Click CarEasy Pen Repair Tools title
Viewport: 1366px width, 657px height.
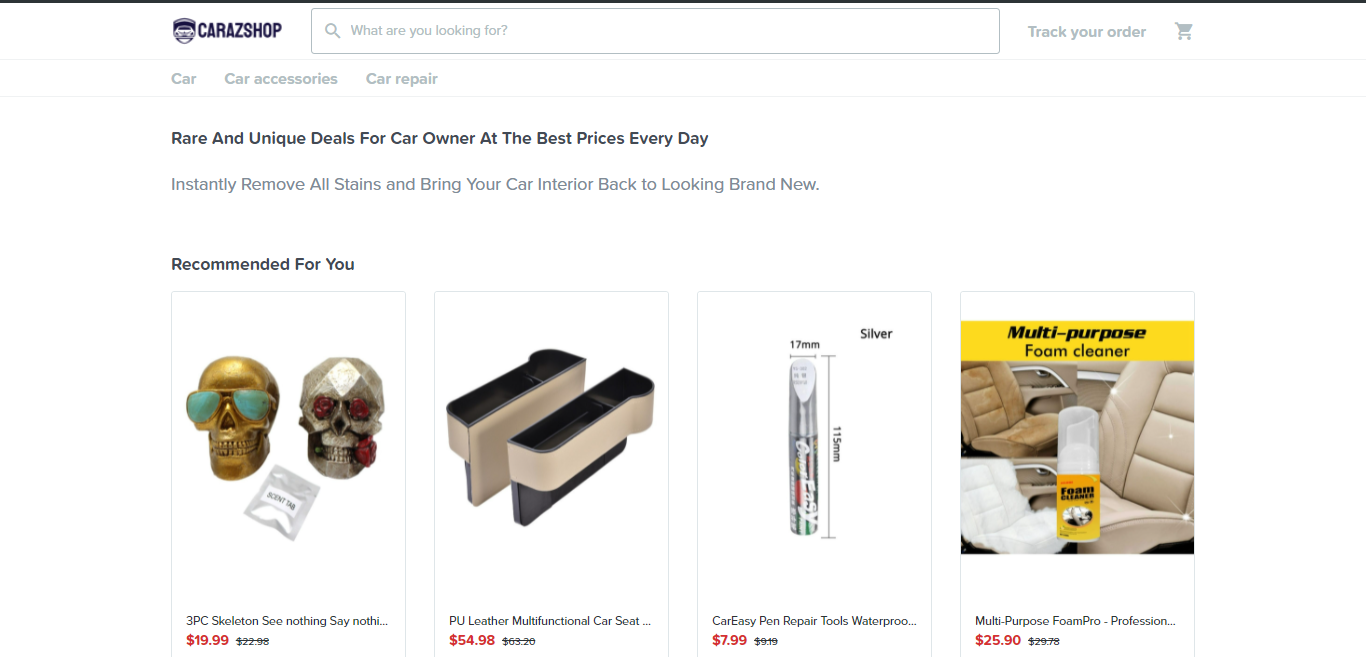coord(813,621)
